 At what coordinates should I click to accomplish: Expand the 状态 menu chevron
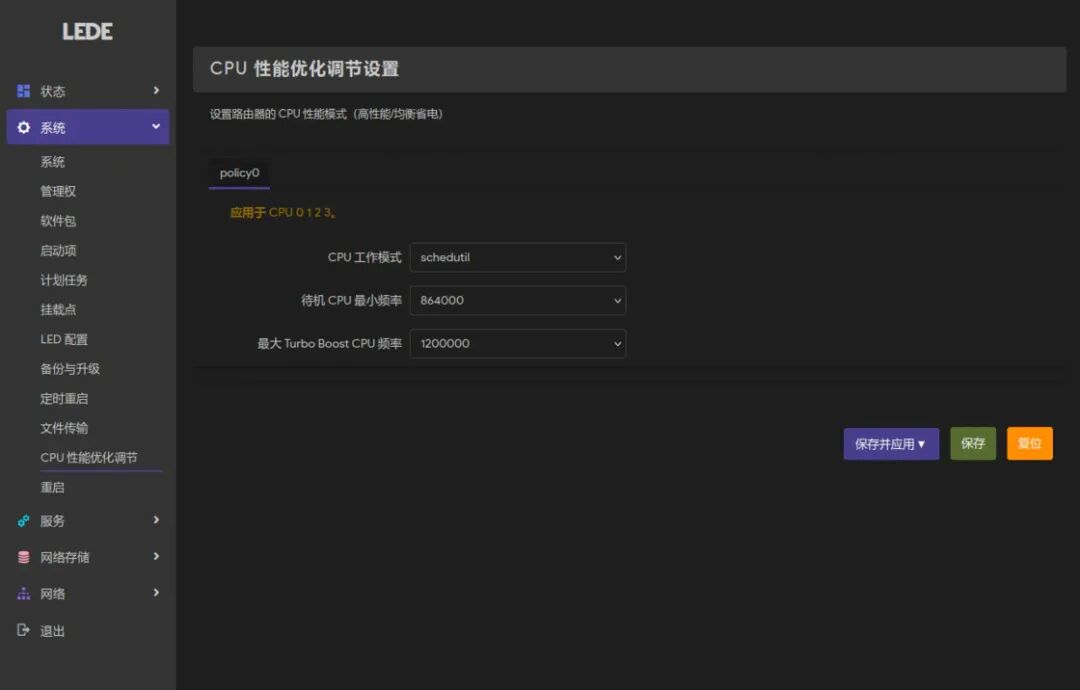point(156,90)
